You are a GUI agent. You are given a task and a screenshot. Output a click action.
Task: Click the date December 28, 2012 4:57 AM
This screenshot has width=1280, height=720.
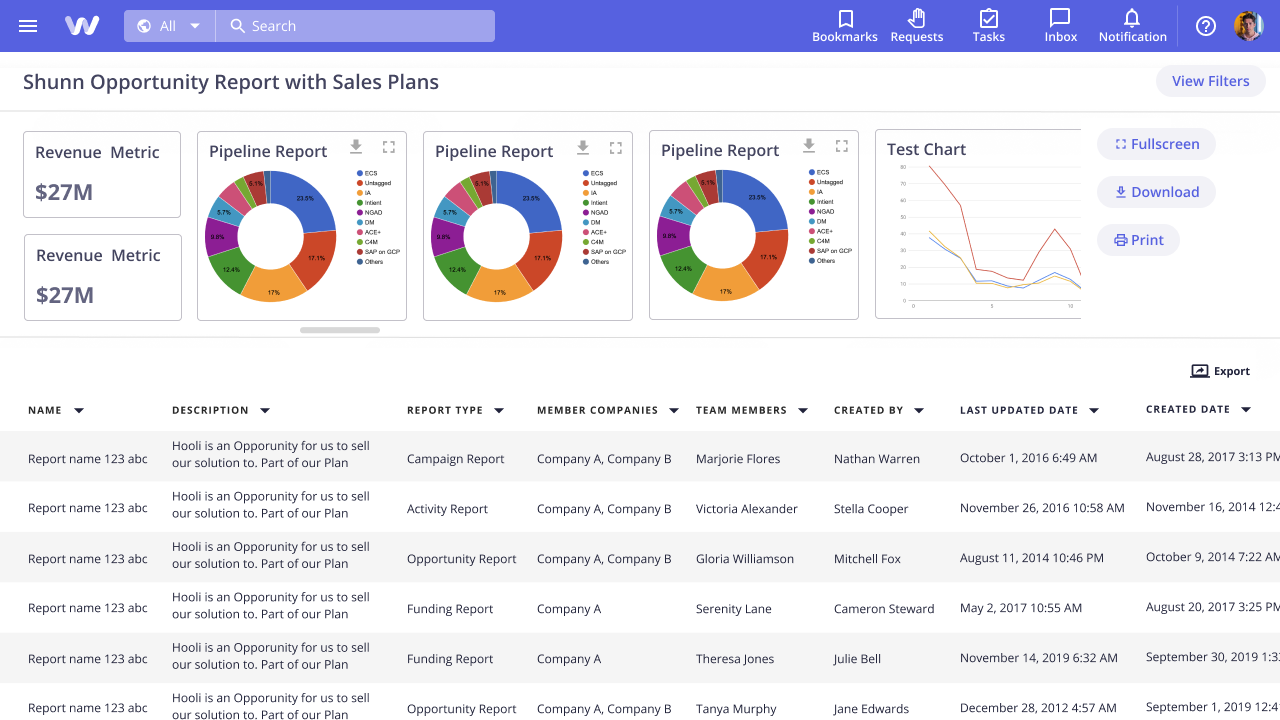(x=1038, y=708)
